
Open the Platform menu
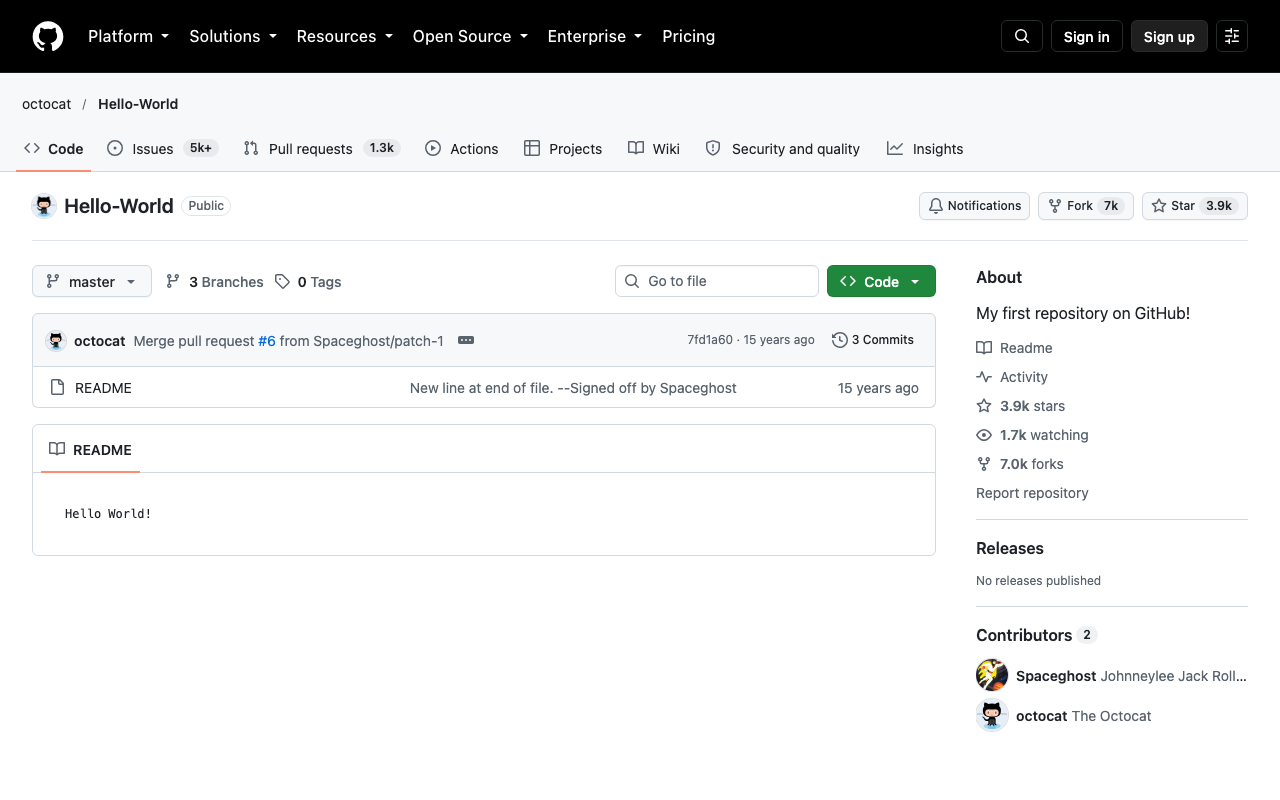pos(129,36)
